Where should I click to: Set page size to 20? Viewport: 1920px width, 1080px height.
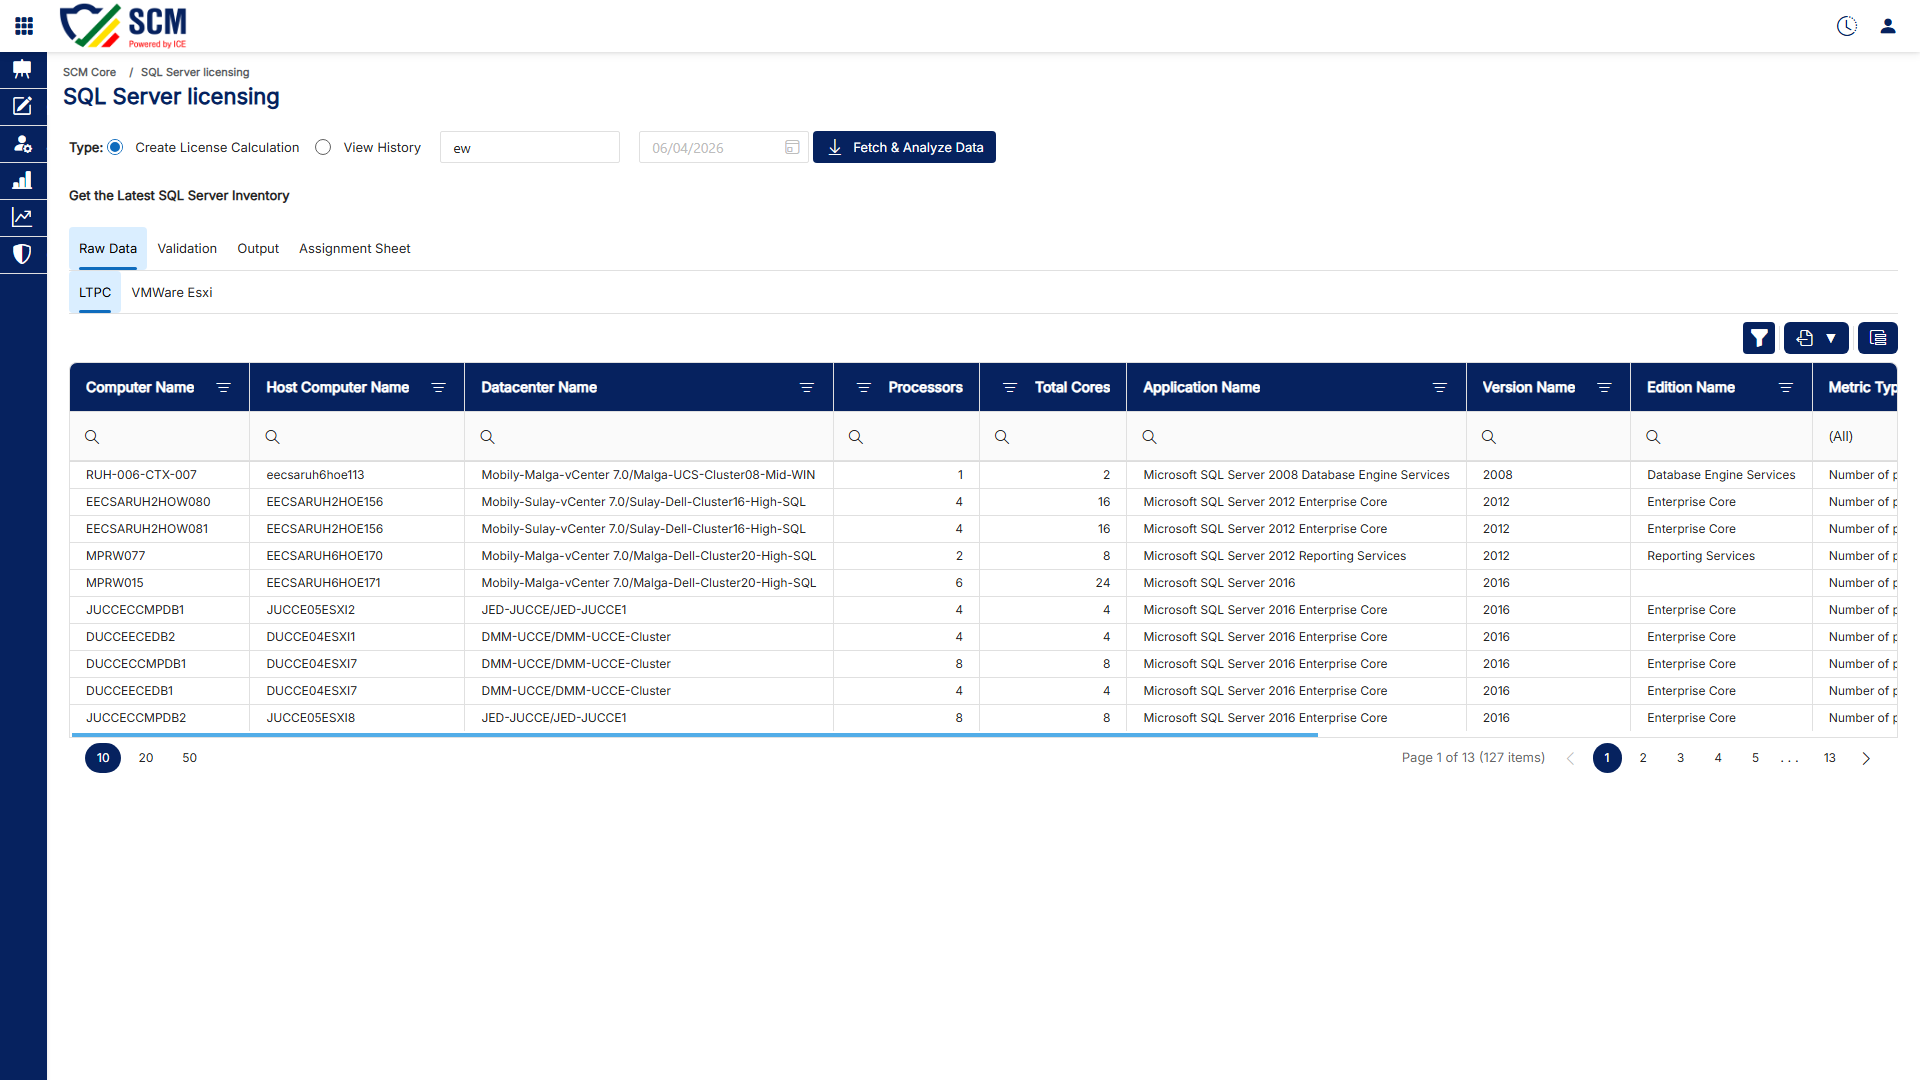tap(146, 758)
